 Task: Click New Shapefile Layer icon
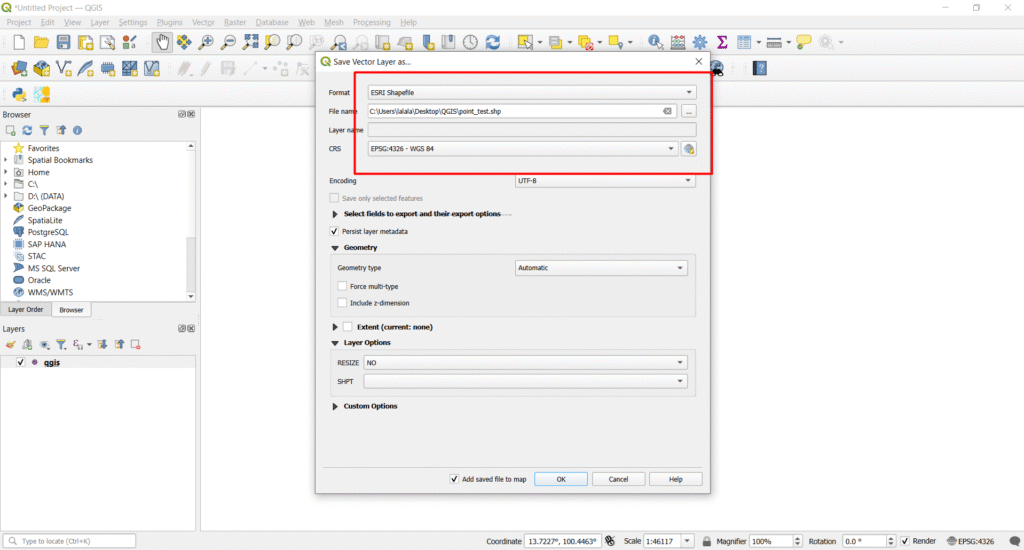pyautogui.click(x=63, y=69)
